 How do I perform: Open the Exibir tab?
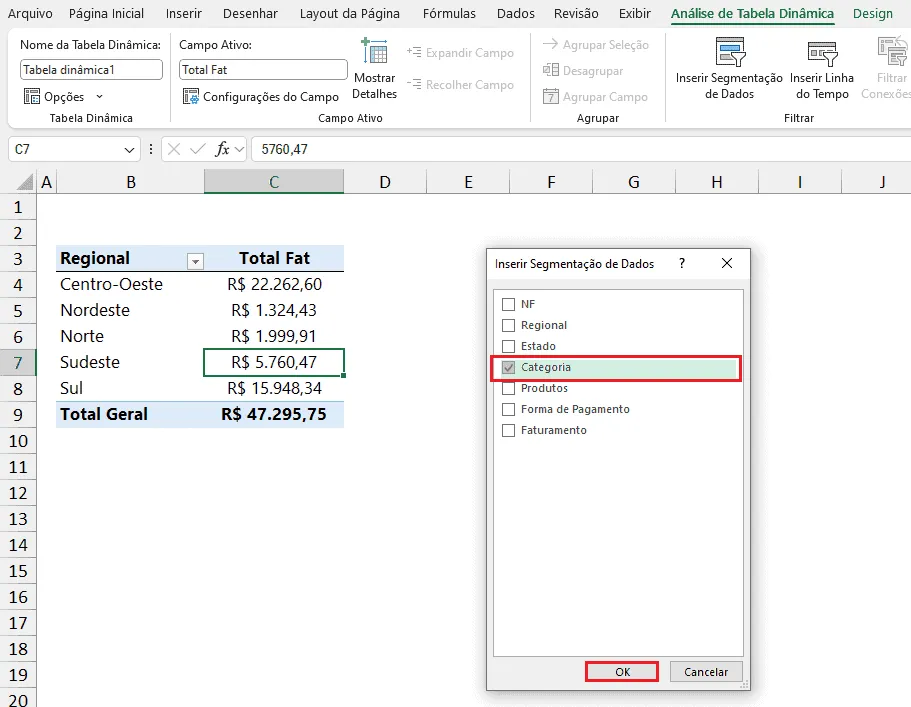pyautogui.click(x=634, y=13)
